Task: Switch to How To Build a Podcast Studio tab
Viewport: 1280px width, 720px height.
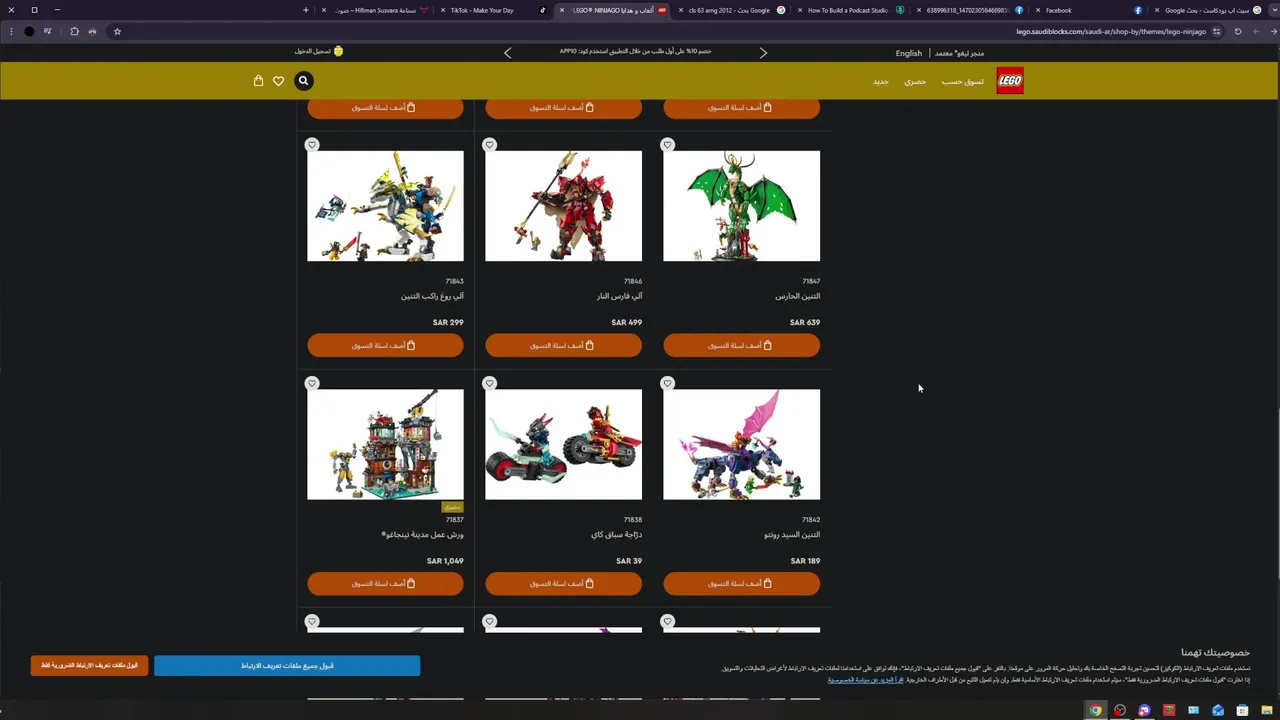Action: (x=850, y=10)
